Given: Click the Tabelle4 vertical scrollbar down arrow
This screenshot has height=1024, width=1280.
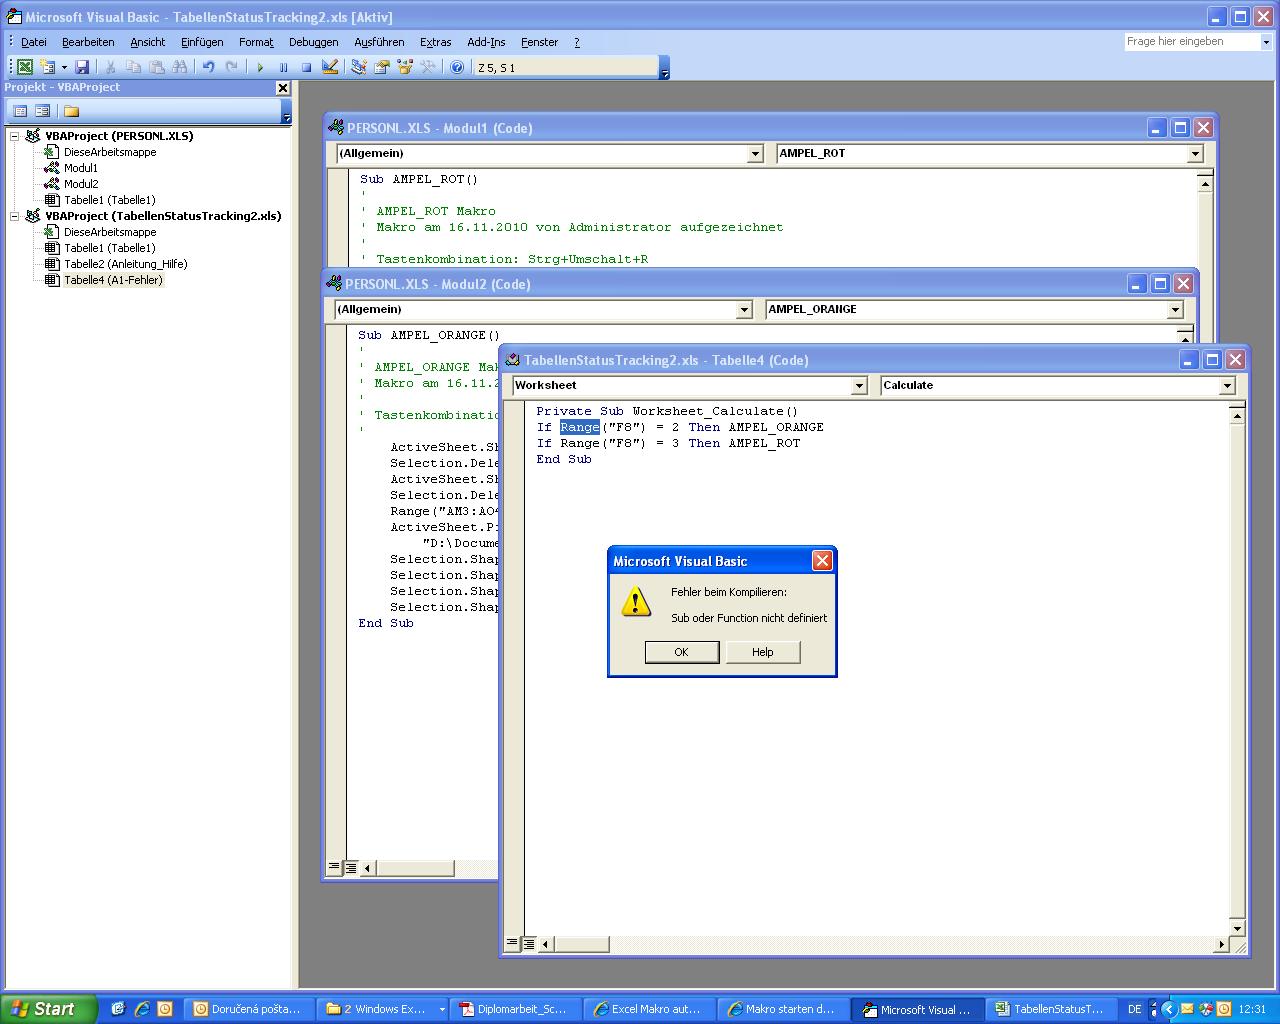Looking at the screenshot, I should tap(1237, 927).
